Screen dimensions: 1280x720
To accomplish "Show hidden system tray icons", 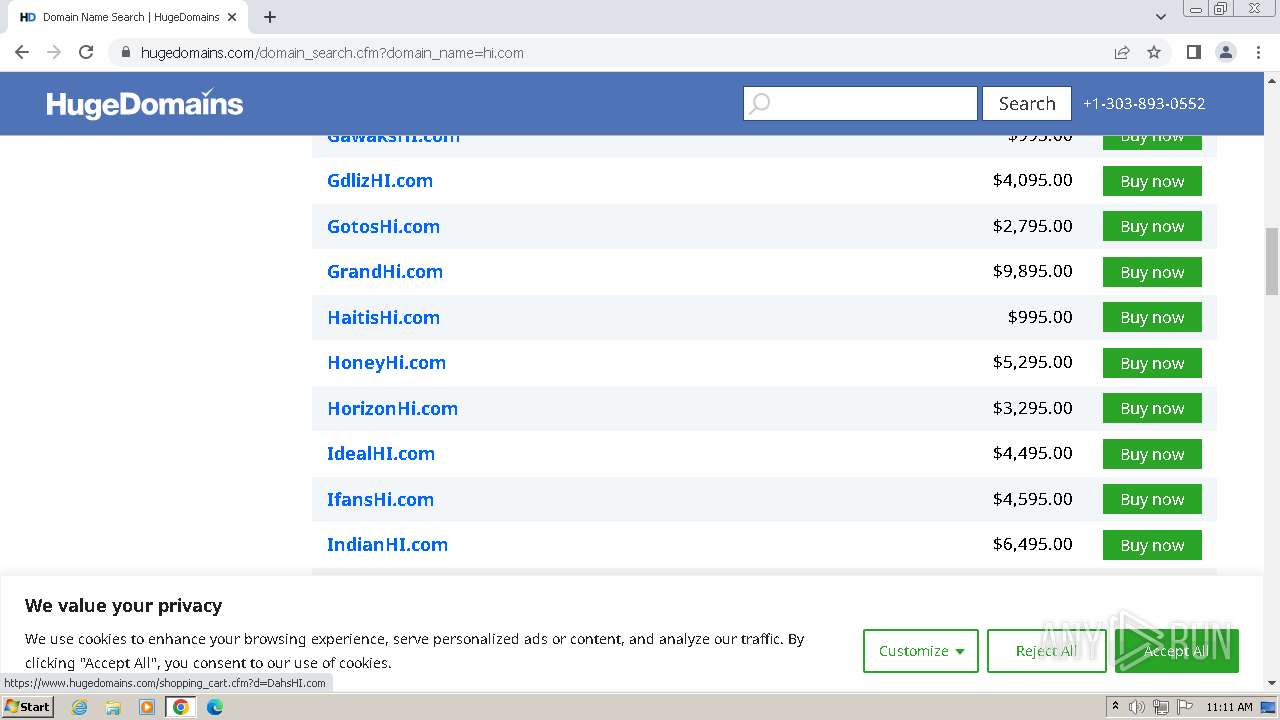I will click(1115, 707).
